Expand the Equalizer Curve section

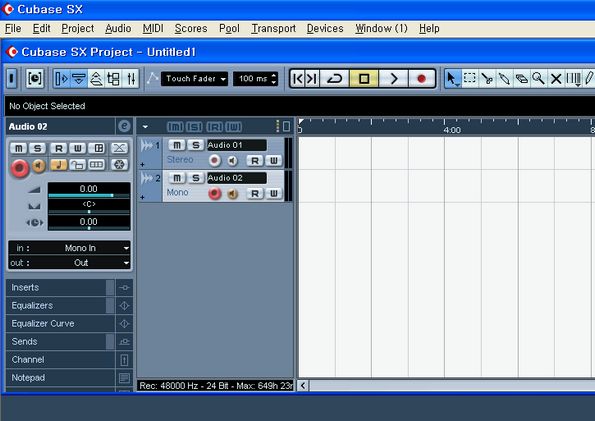[x=60, y=323]
